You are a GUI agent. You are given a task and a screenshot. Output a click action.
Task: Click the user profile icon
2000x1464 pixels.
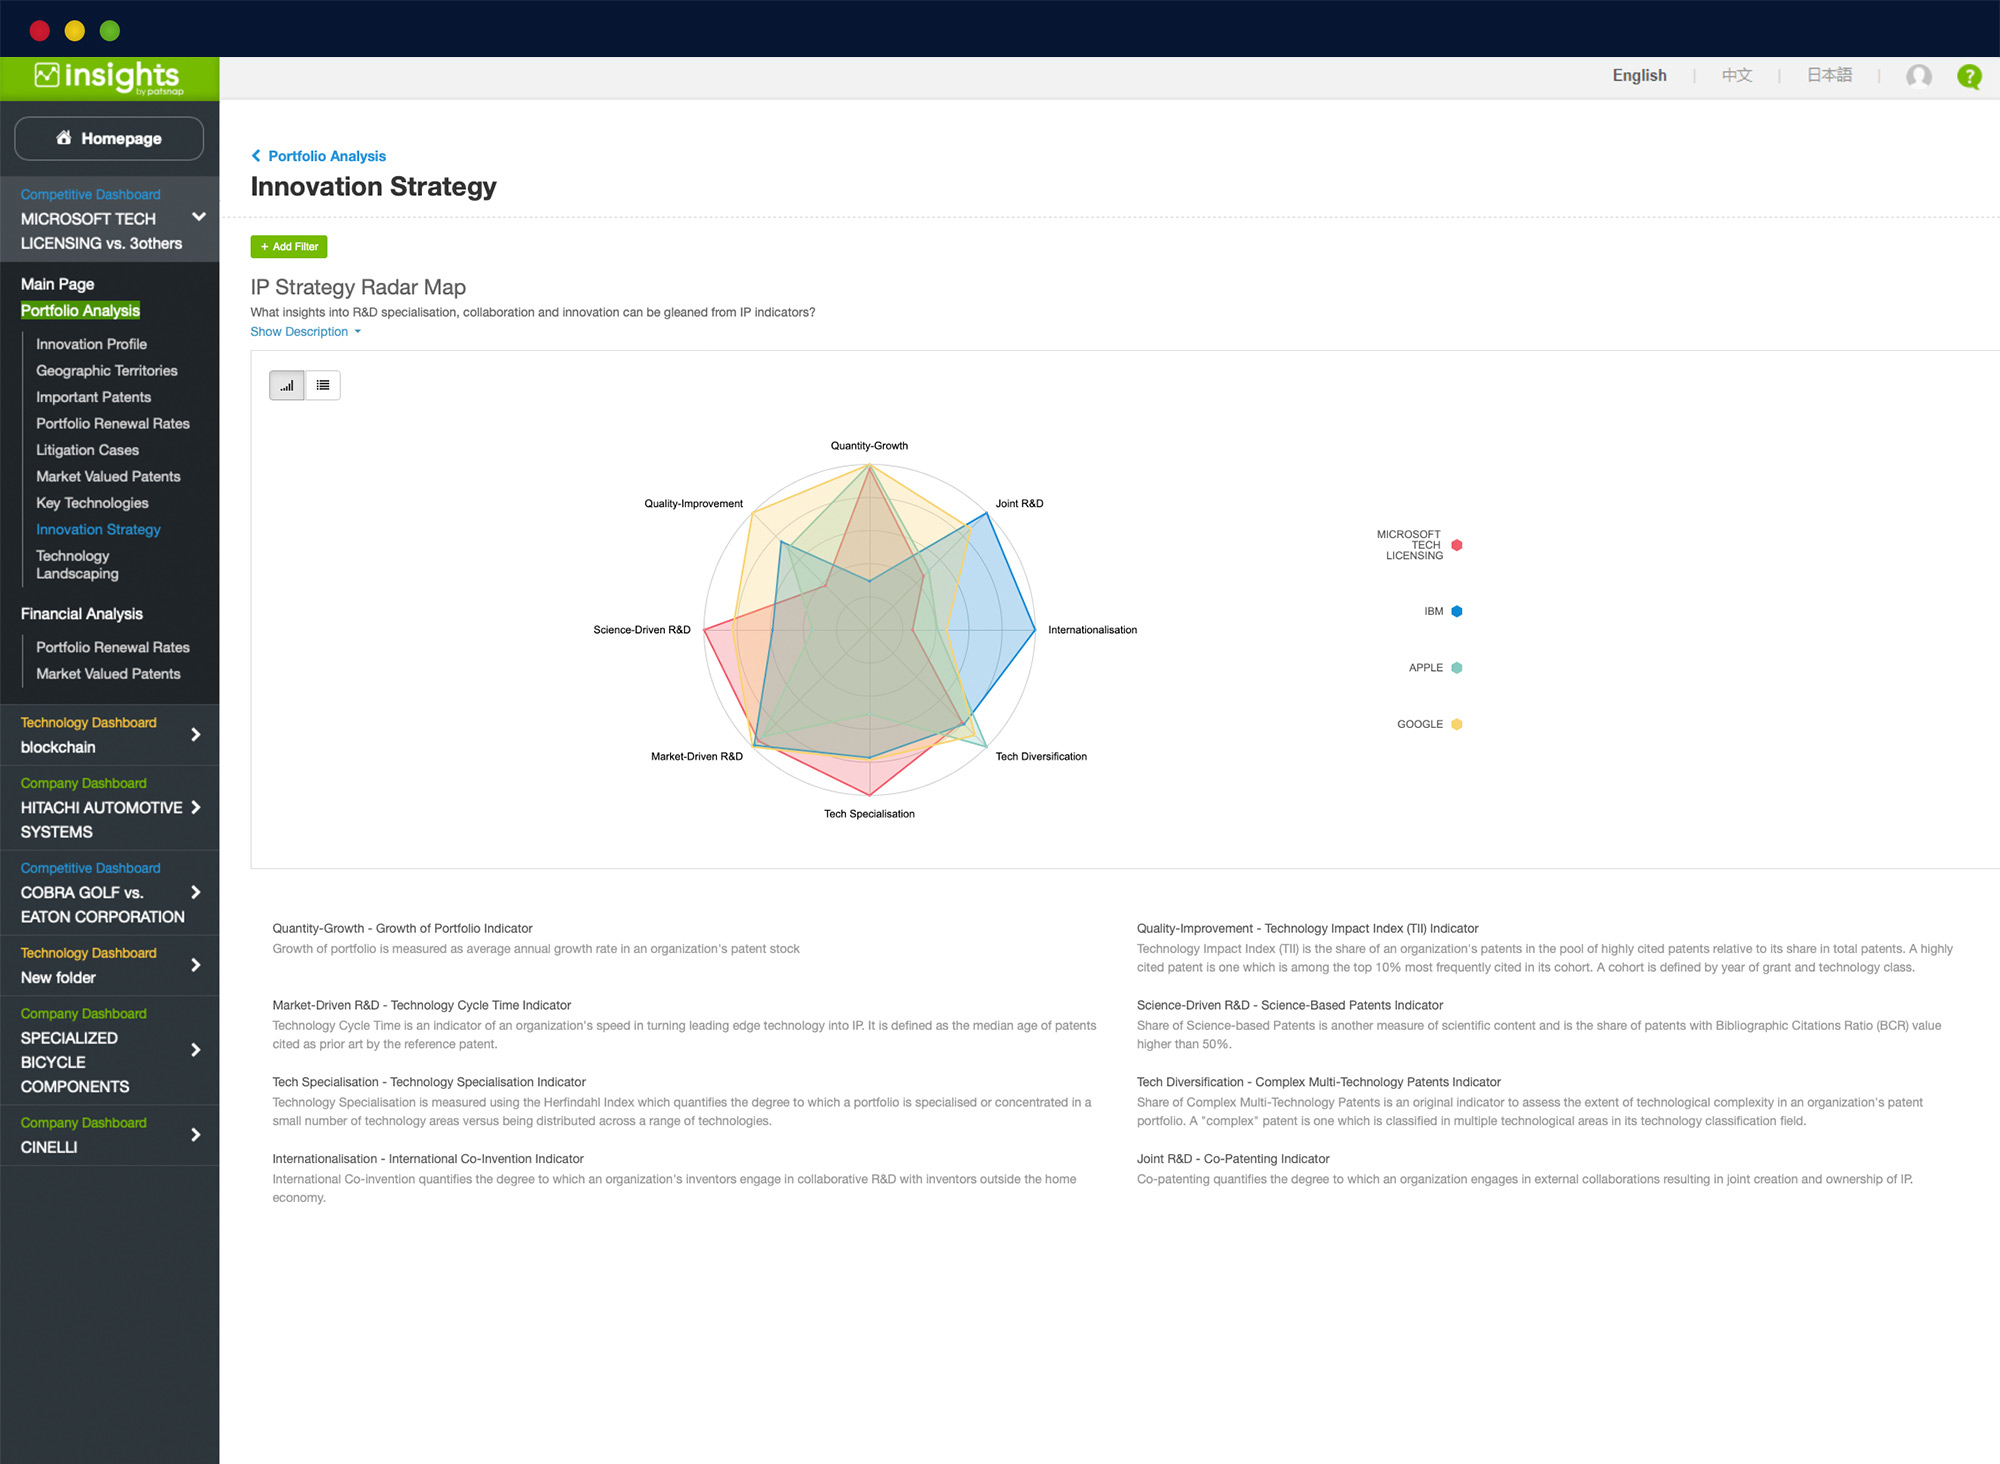1919,76
